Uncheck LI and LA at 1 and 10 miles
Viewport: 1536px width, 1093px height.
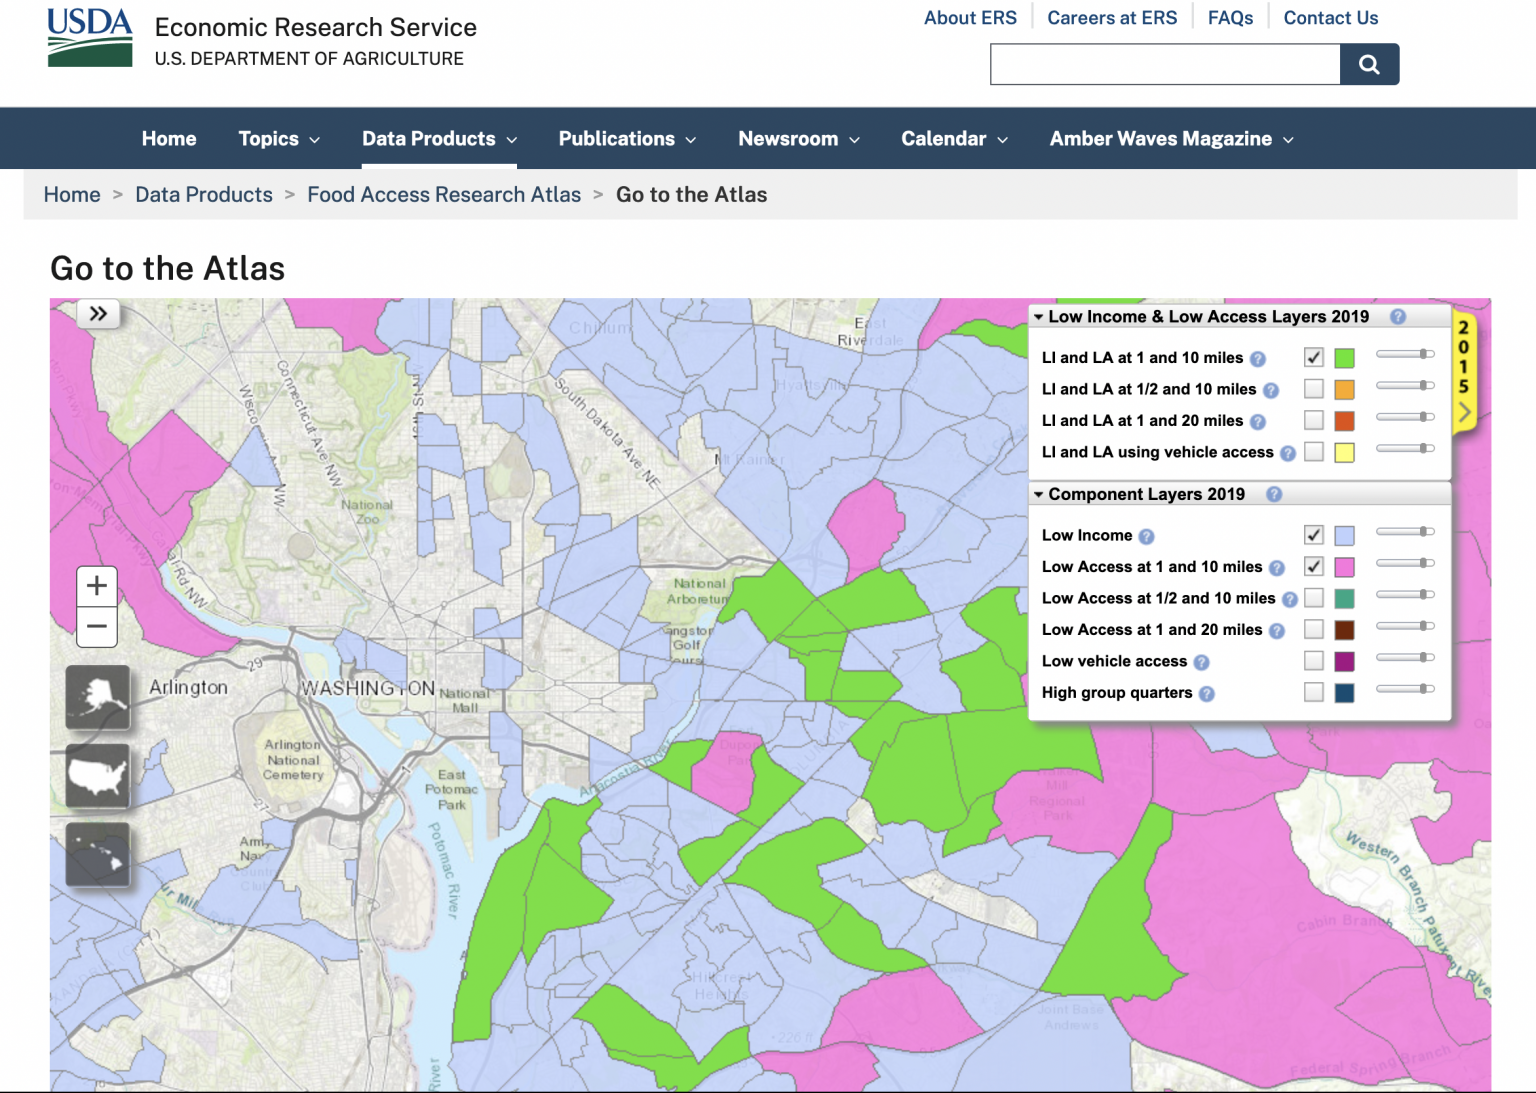tap(1313, 356)
